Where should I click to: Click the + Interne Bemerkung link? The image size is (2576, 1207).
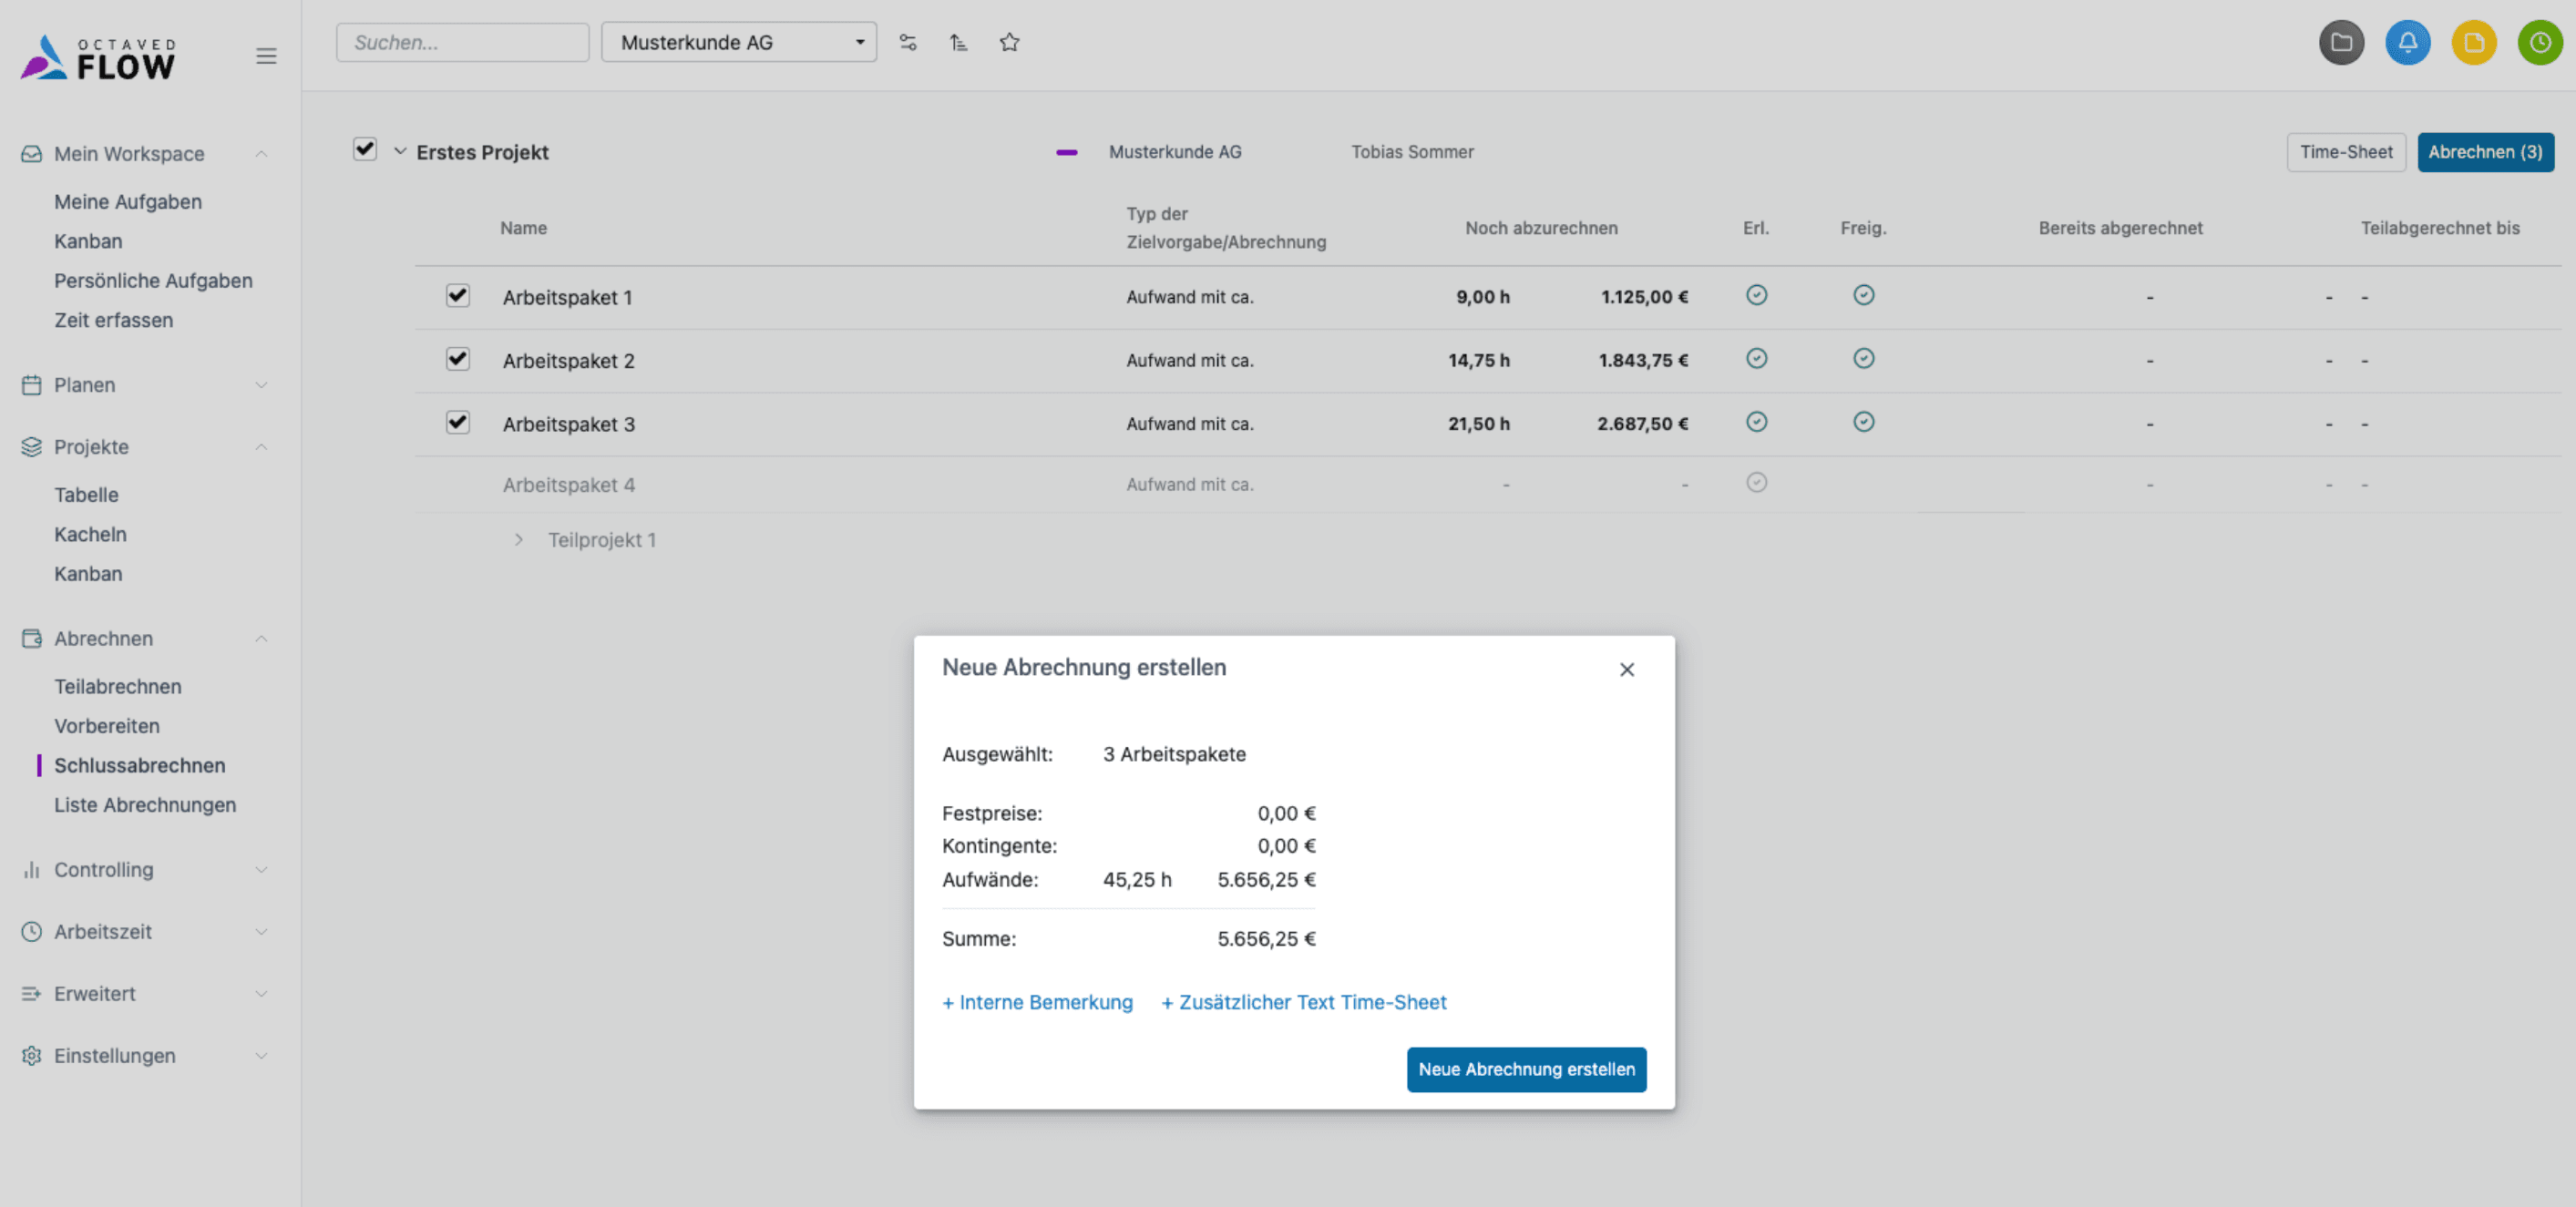tap(1037, 1002)
